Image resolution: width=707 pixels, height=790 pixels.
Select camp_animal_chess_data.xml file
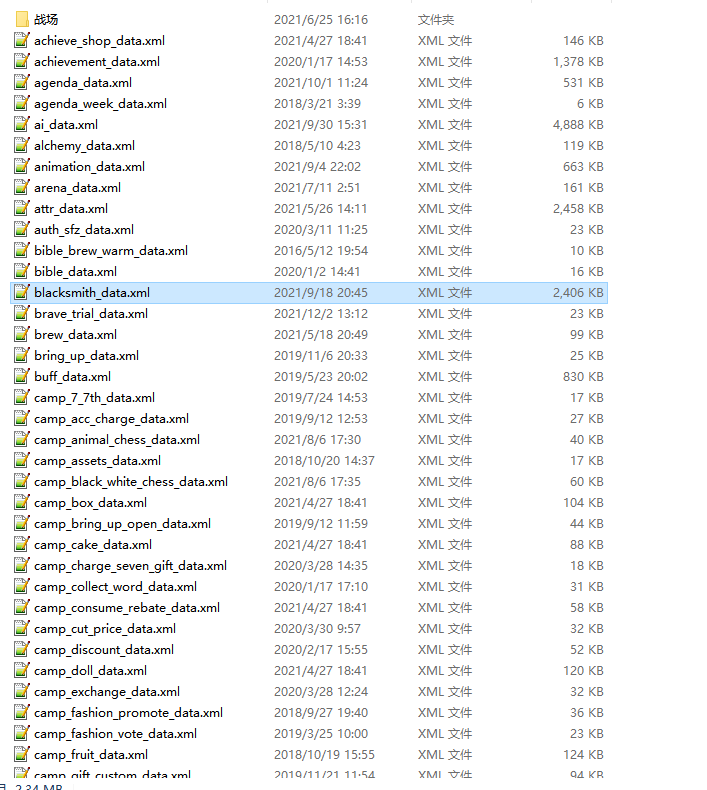click(x=116, y=440)
